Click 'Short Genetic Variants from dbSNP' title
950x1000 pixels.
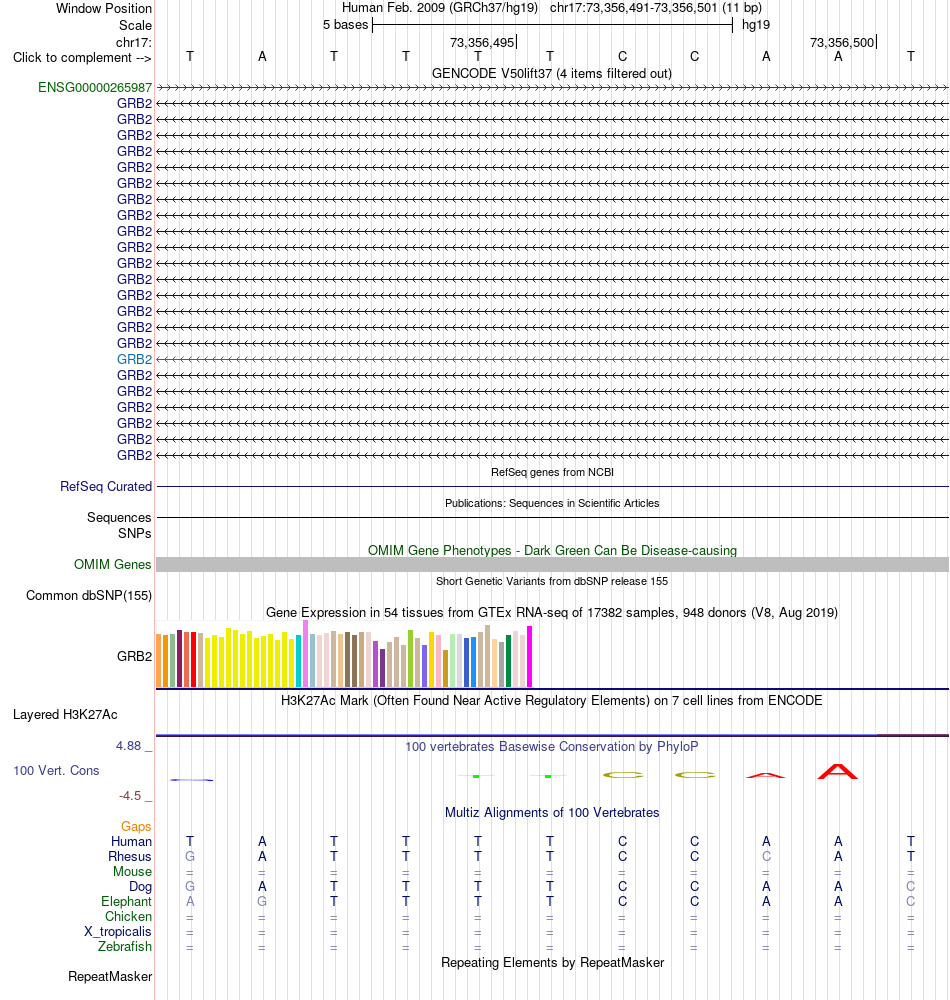(552, 581)
